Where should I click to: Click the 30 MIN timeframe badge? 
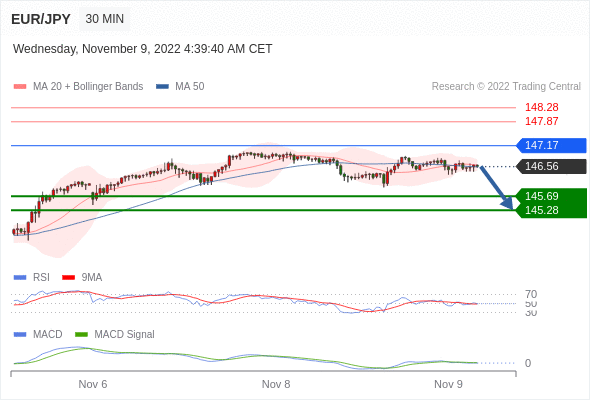(105, 19)
